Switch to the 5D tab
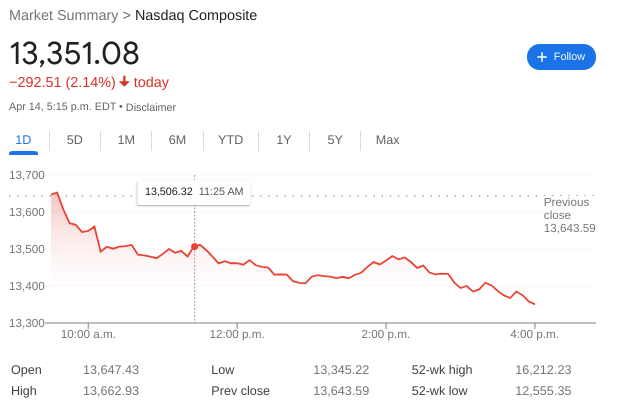 click(x=75, y=140)
